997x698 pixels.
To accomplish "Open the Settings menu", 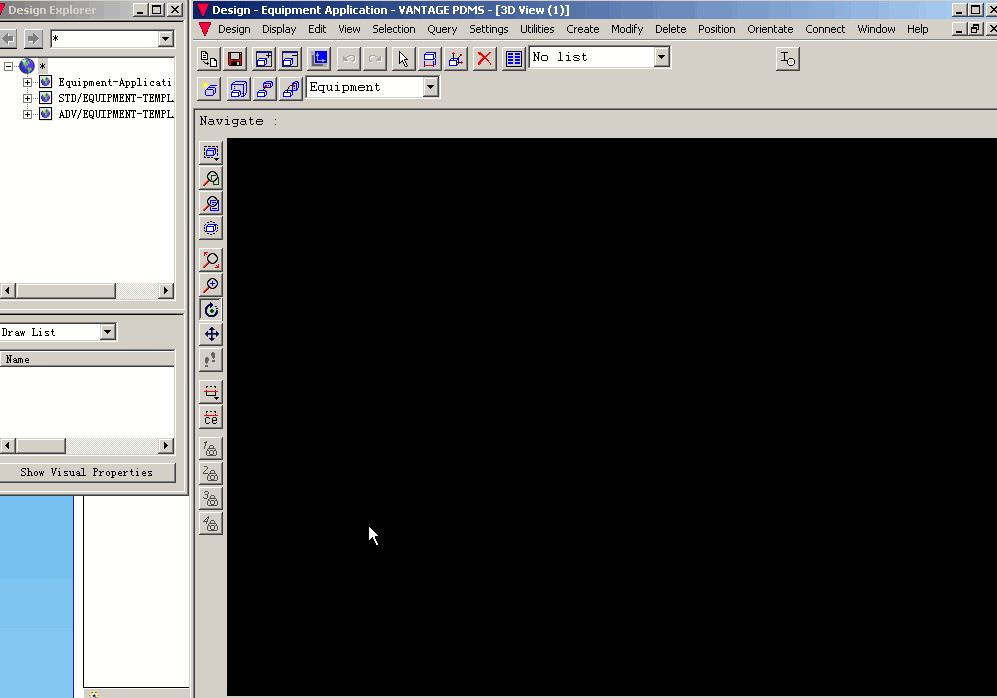I will pos(489,29).
